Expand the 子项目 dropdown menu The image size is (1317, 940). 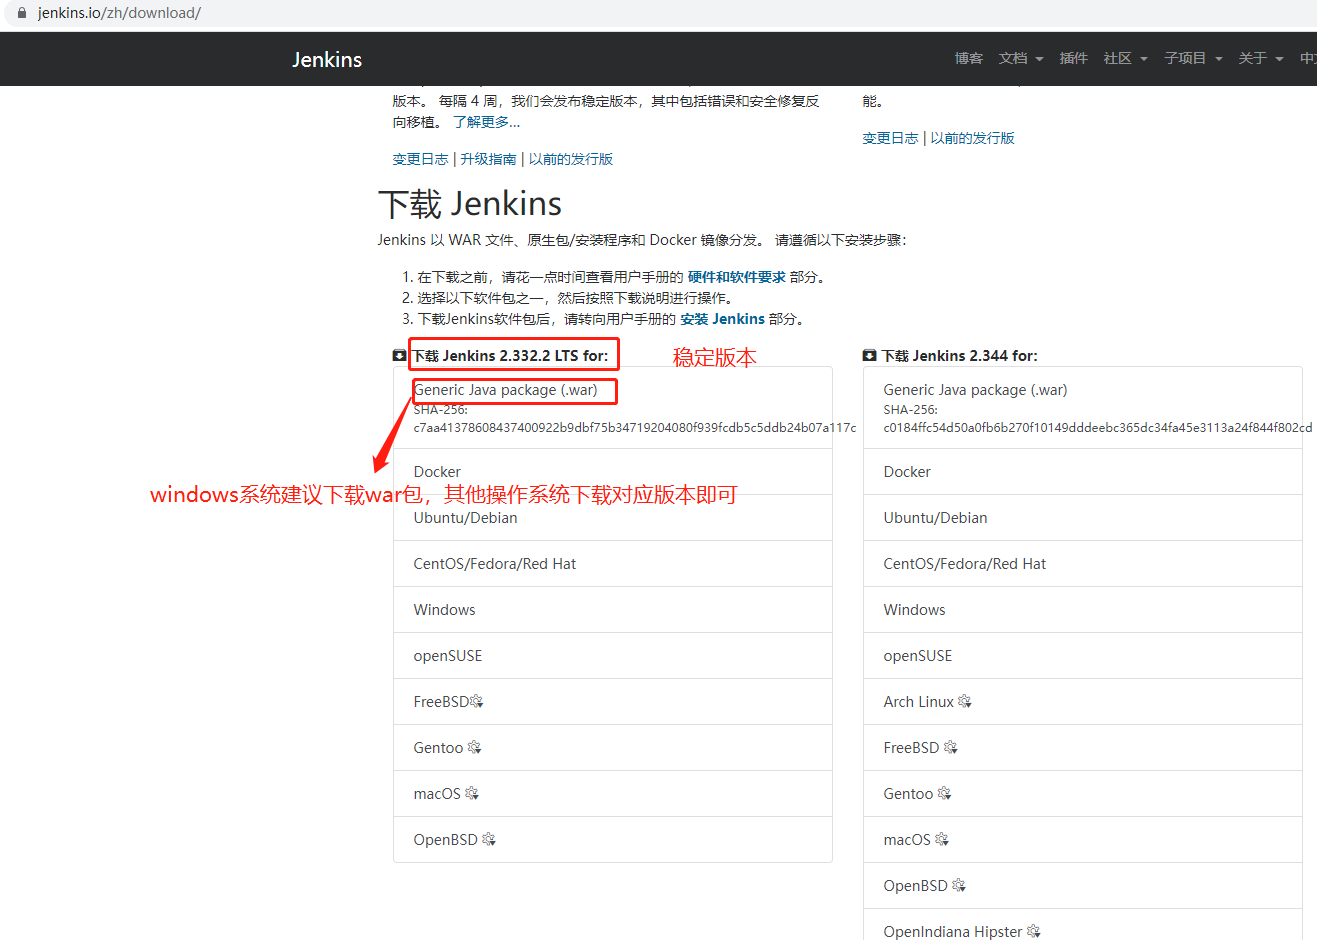click(1194, 59)
